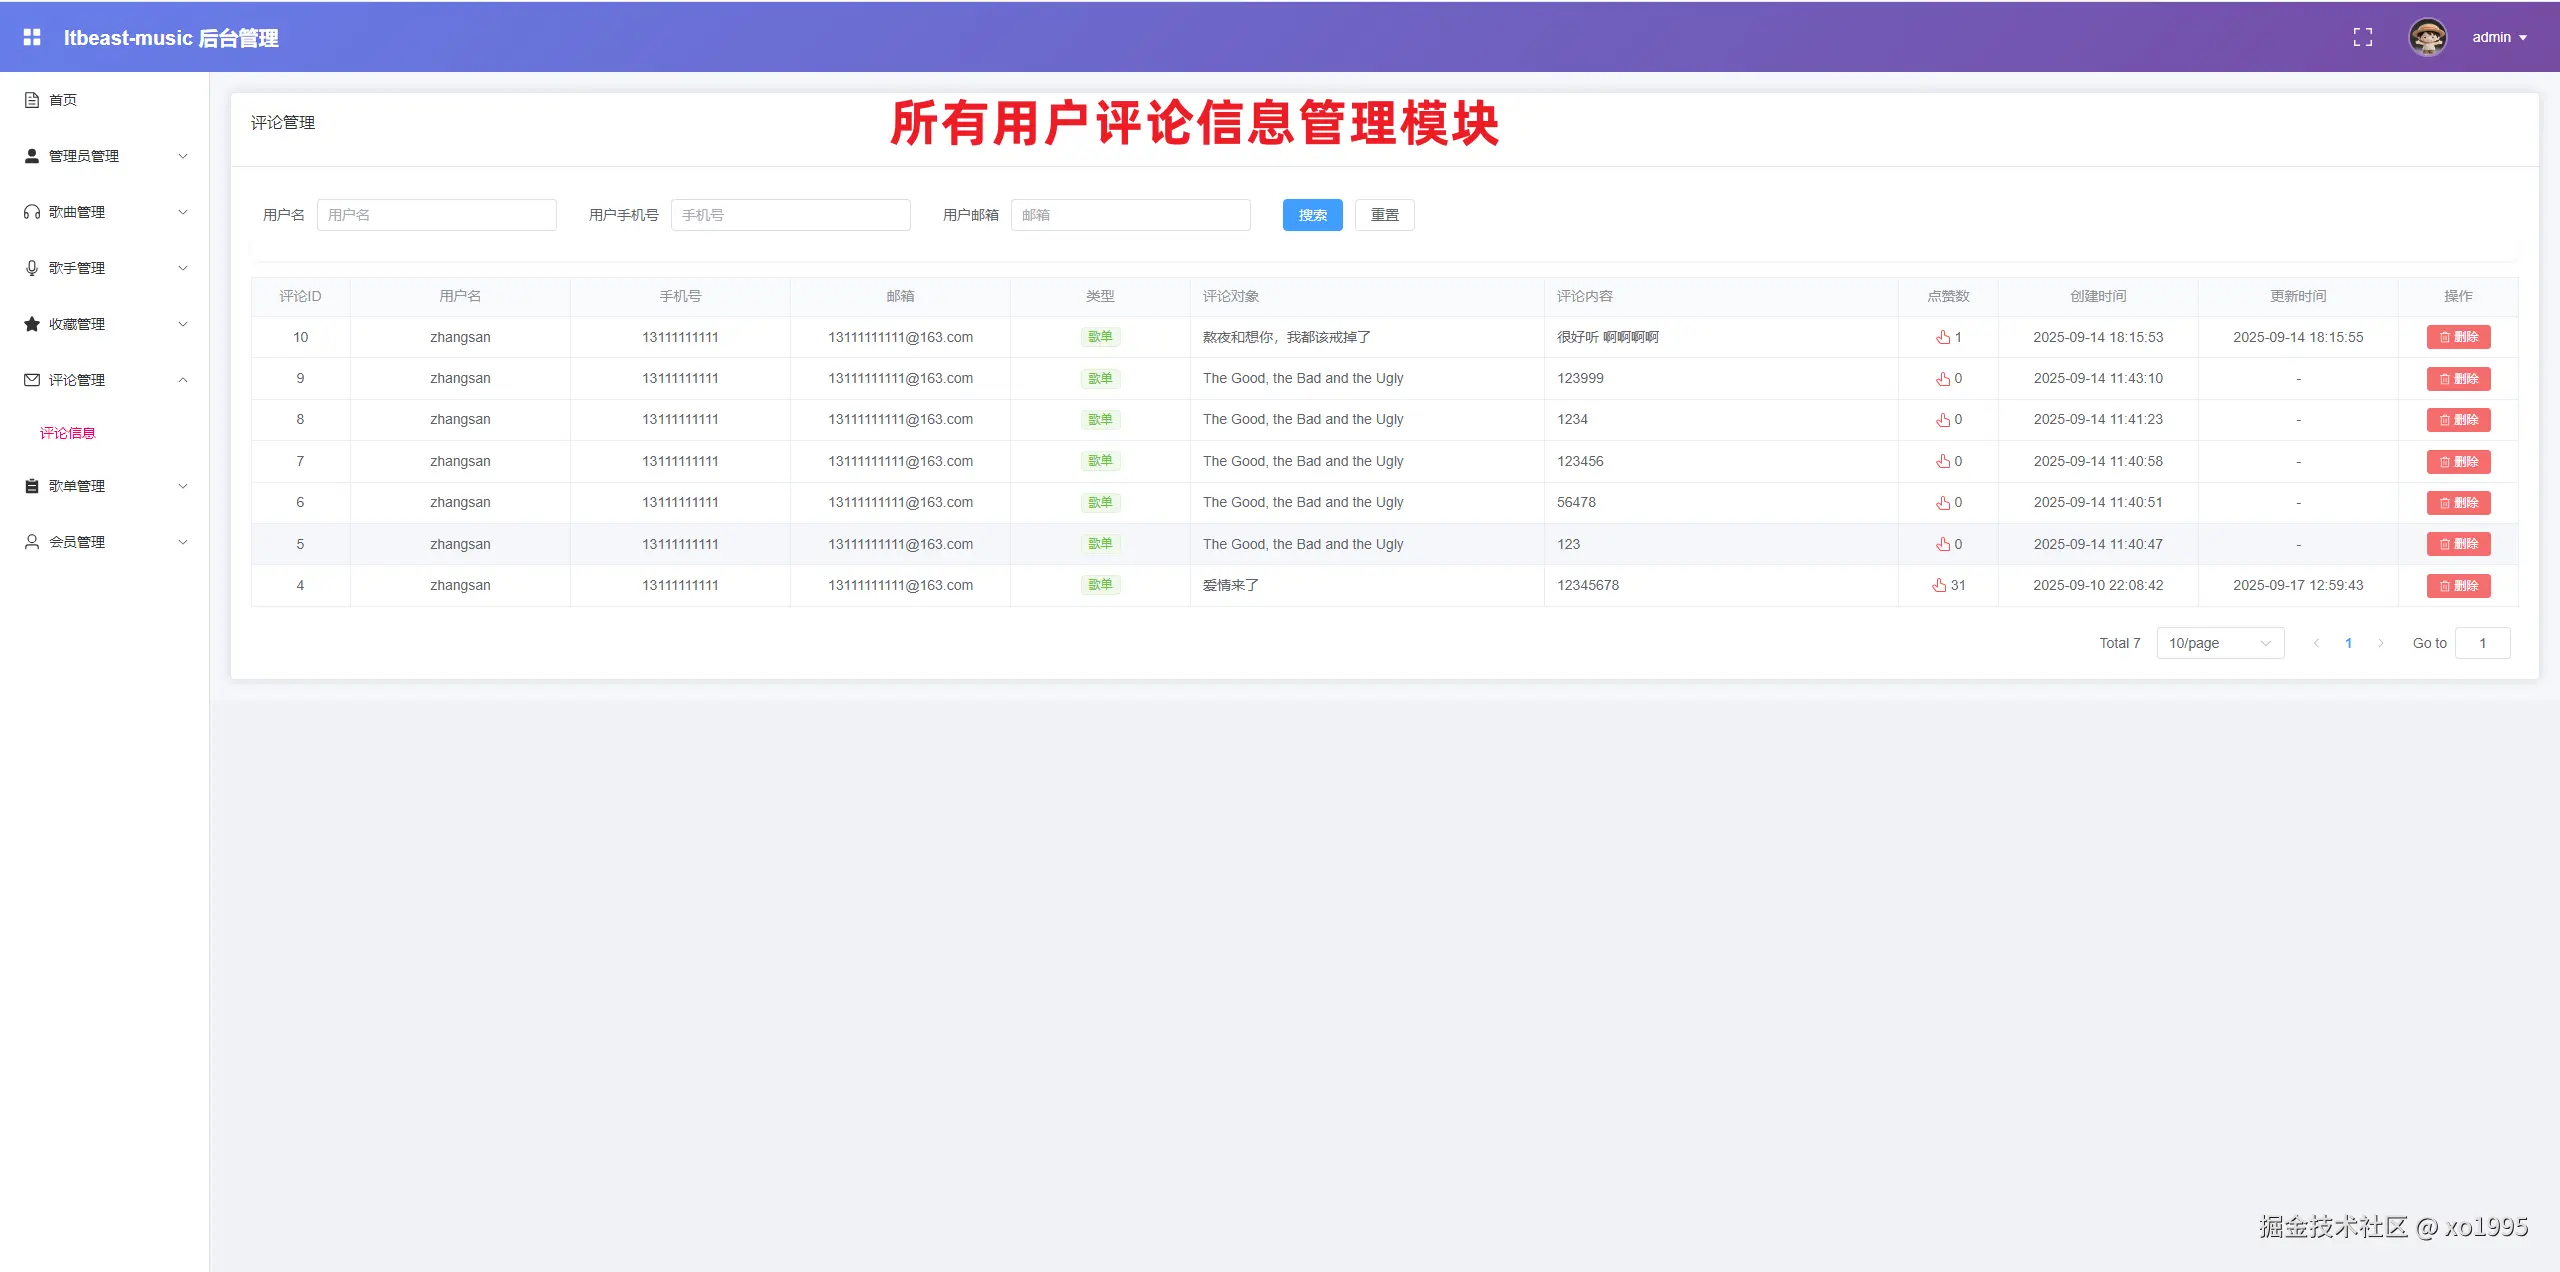Viewport: 2560px width, 1272px height.
Task: Click the microphone icon for 歌手管理
Action: click(x=32, y=268)
